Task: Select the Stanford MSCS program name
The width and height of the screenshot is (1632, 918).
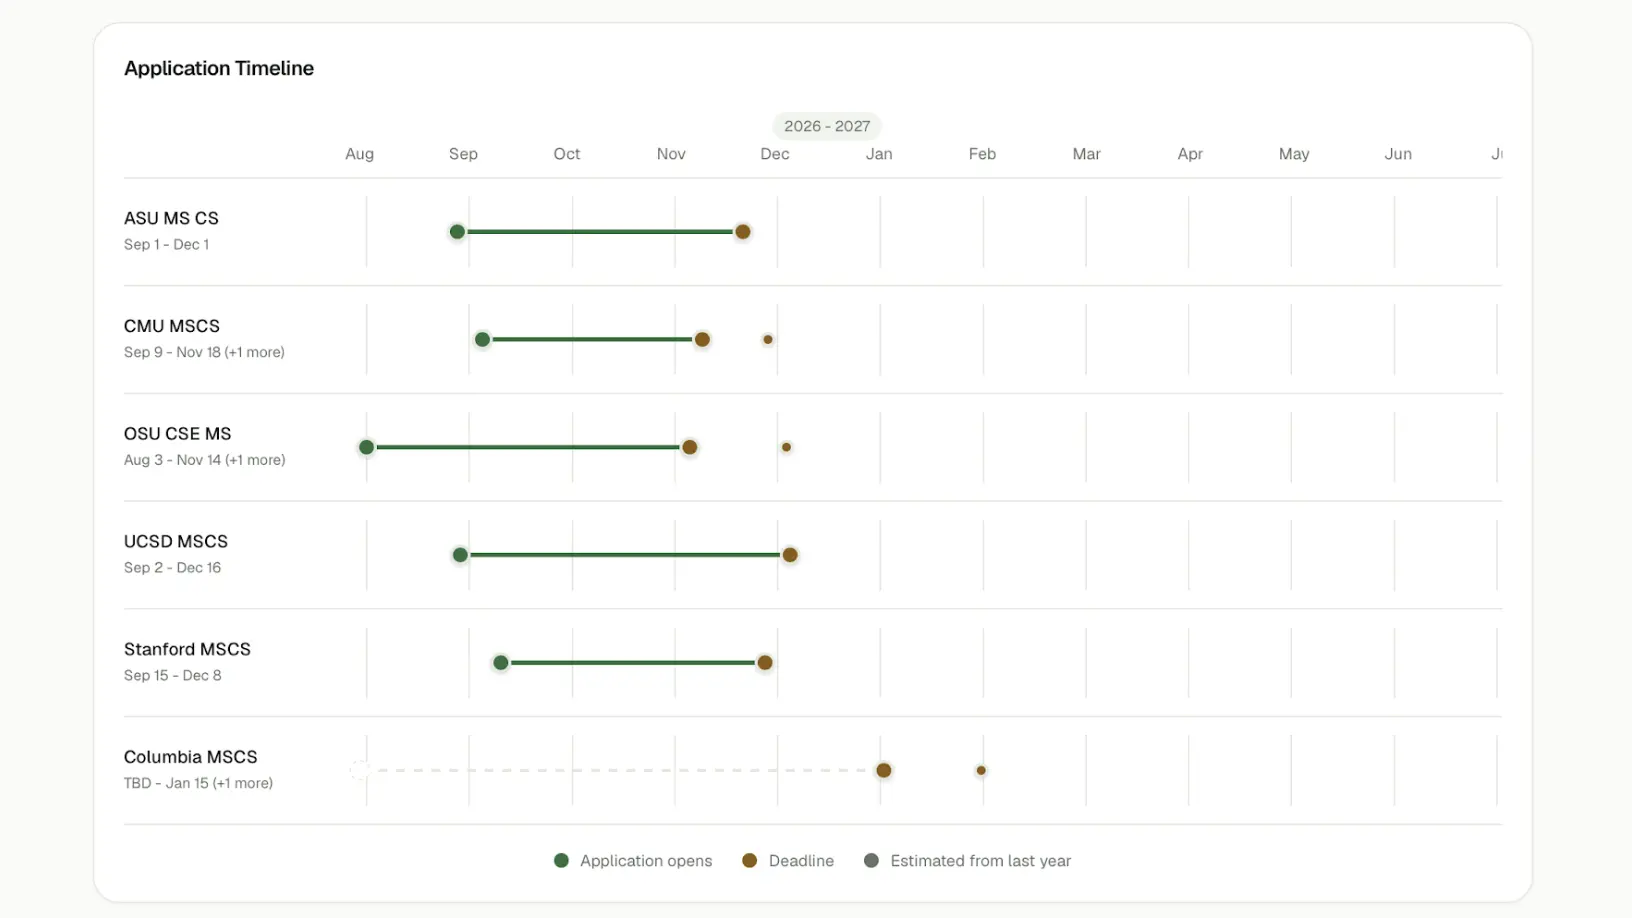Action: click(187, 649)
